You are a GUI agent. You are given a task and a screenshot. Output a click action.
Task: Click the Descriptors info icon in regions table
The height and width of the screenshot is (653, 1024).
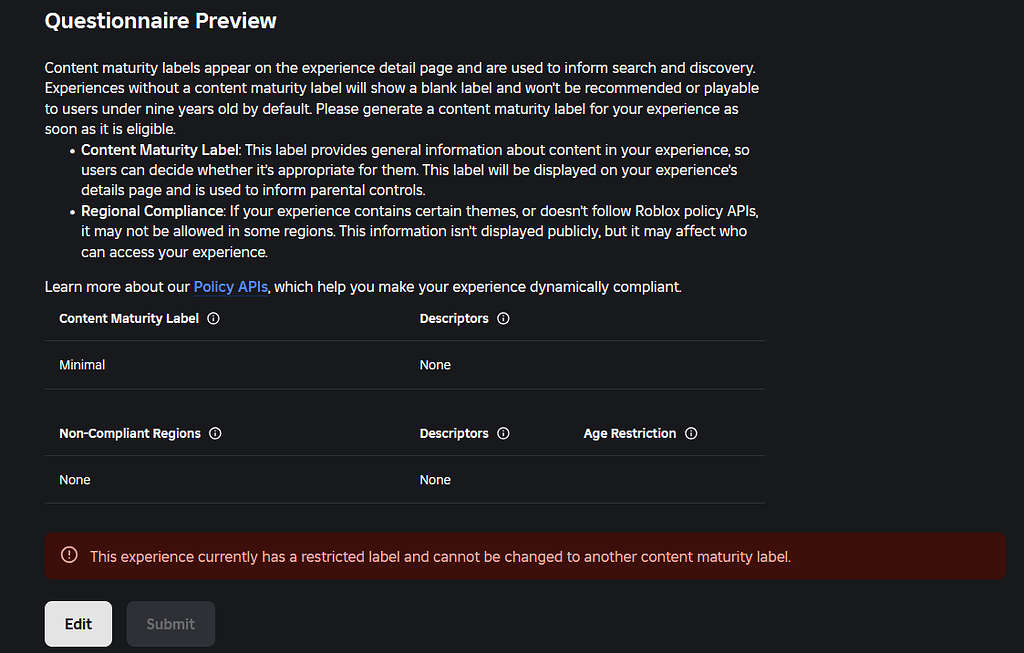click(503, 433)
